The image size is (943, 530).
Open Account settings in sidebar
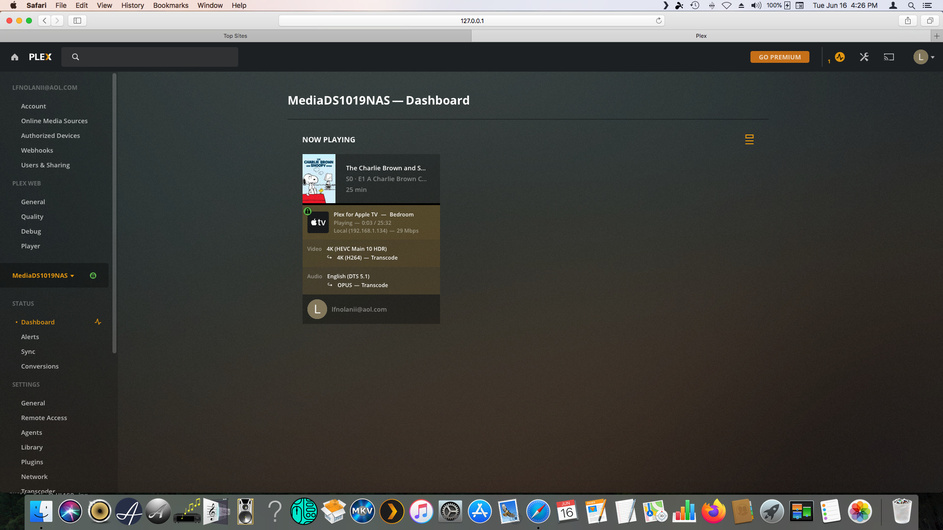pos(33,106)
